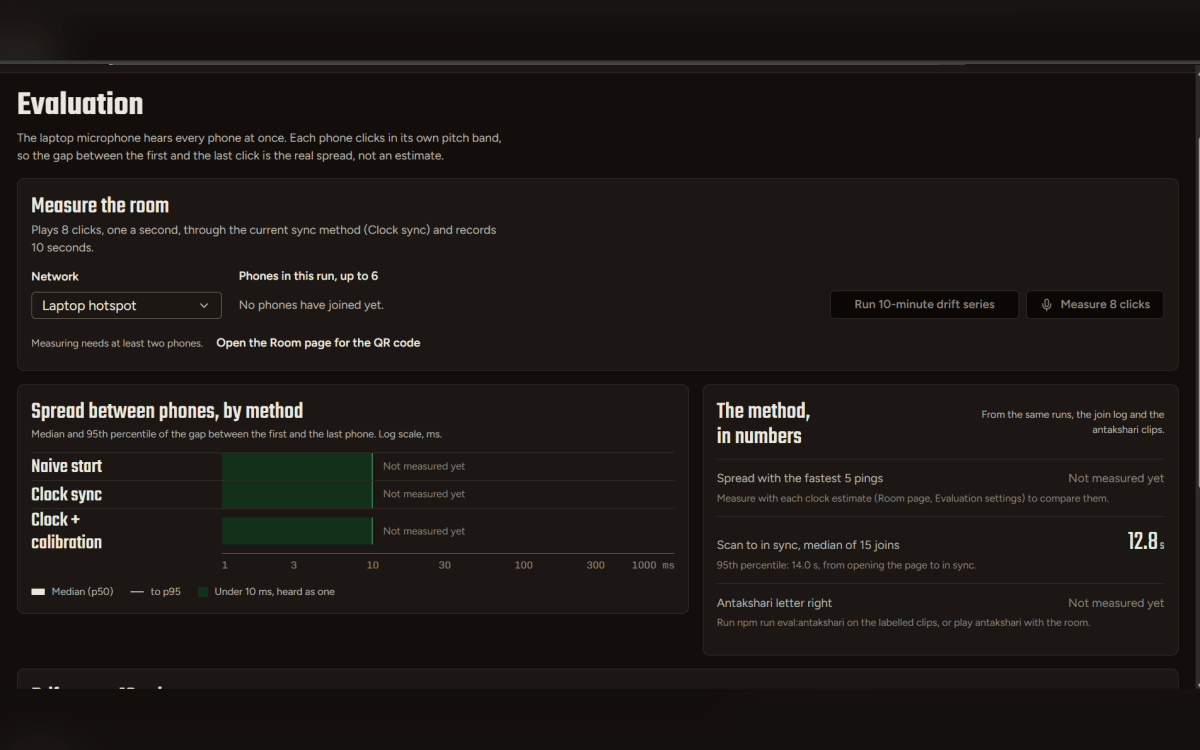
Task: Click the Measure the room heading
Action: [x=100, y=205]
